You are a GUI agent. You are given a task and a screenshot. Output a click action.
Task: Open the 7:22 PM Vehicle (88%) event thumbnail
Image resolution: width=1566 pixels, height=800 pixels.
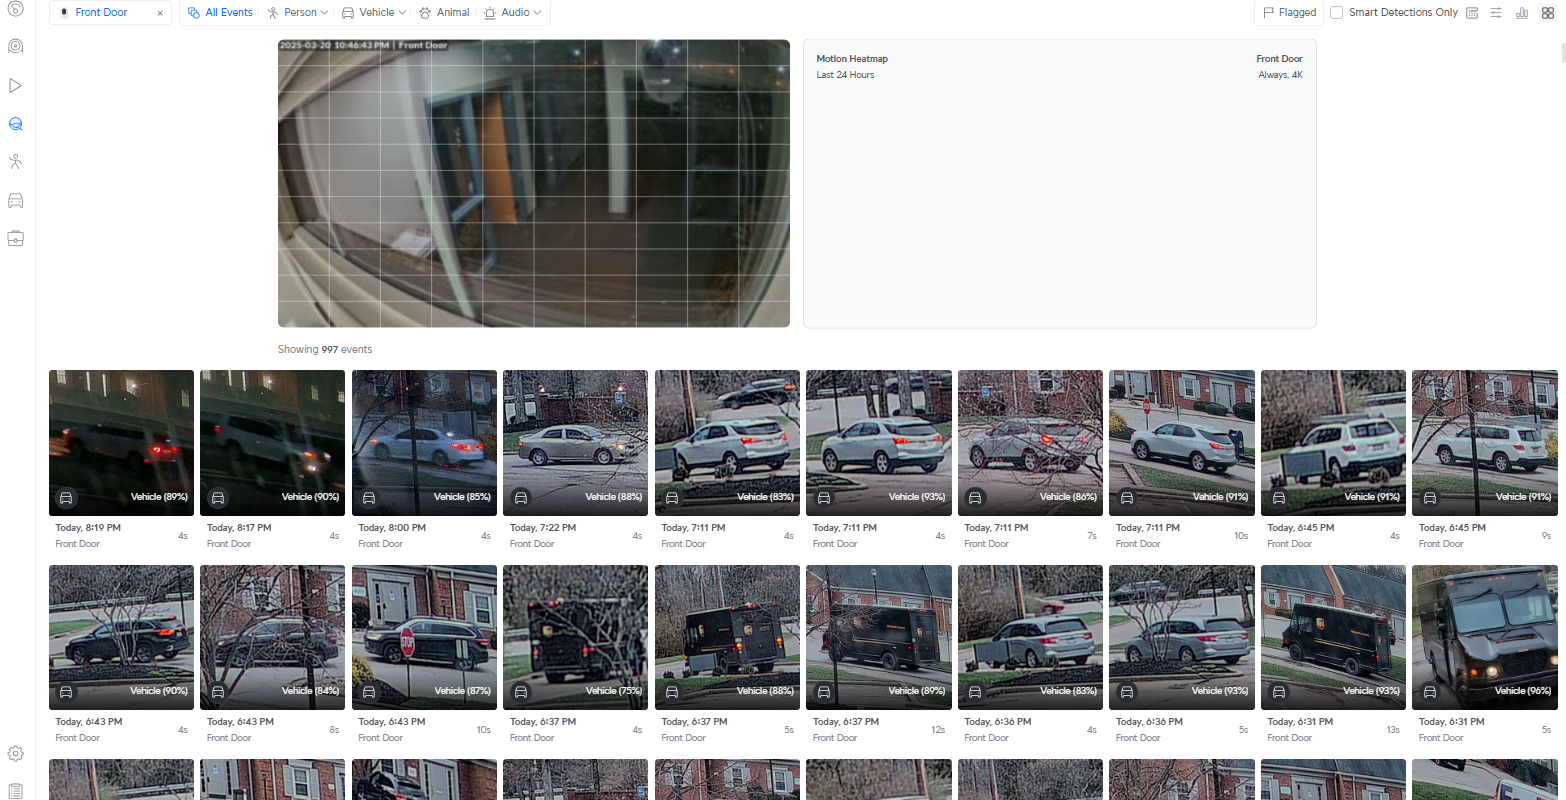click(x=575, y=443)
